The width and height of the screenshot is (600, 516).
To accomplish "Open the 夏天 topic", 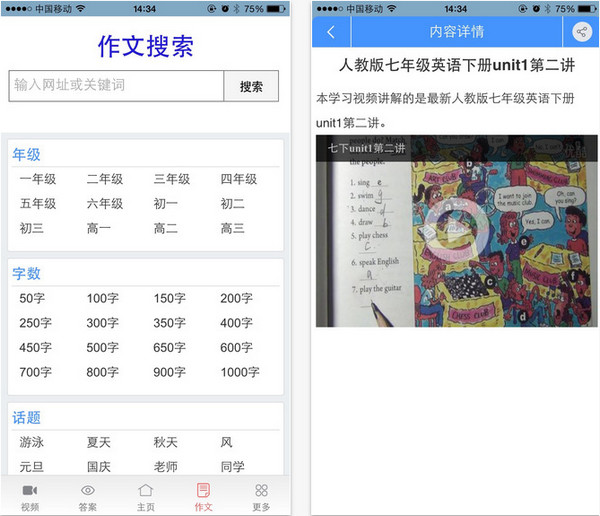I will tap(99, 443).
